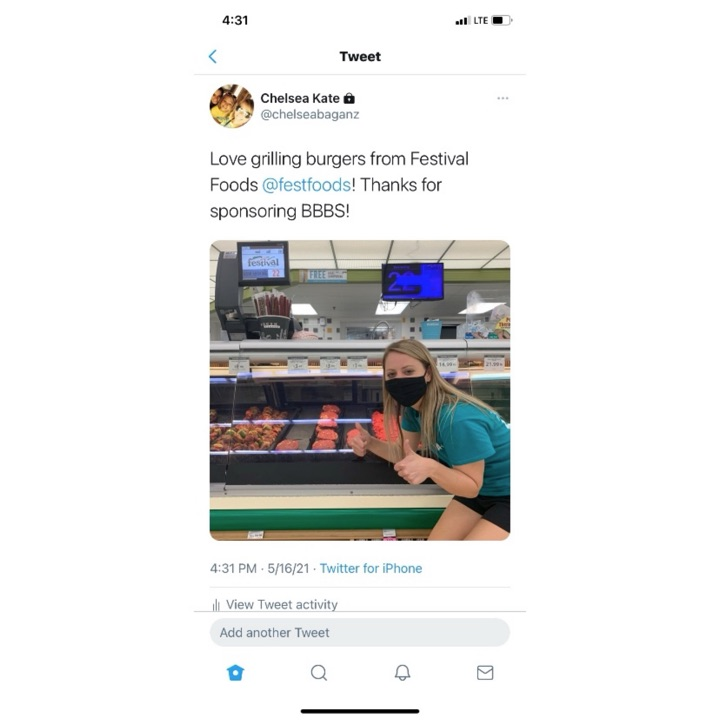This screenshot has width=720, height=720.
Task: Open Chelsea Kate's profile picture
Action: [231, 106]
